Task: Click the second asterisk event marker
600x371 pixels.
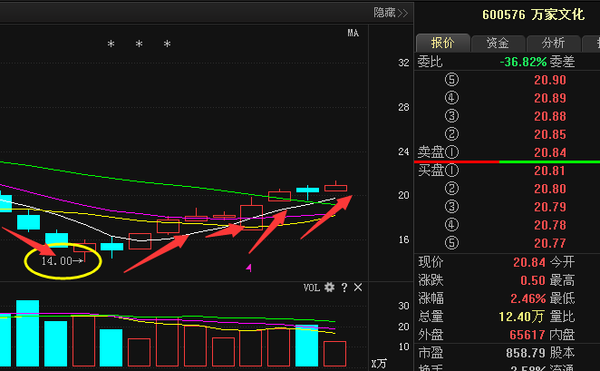Action: coord(139,44)
